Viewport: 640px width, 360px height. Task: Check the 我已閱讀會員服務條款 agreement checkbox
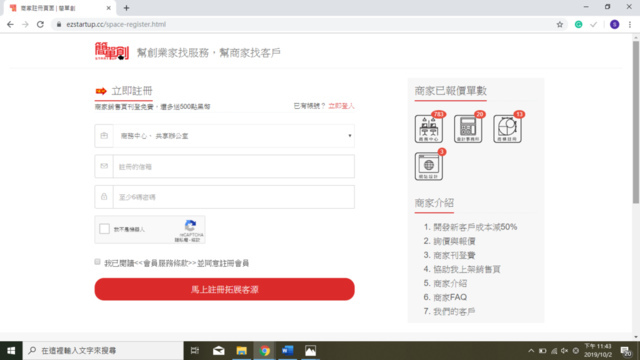(x=97, y=262)
